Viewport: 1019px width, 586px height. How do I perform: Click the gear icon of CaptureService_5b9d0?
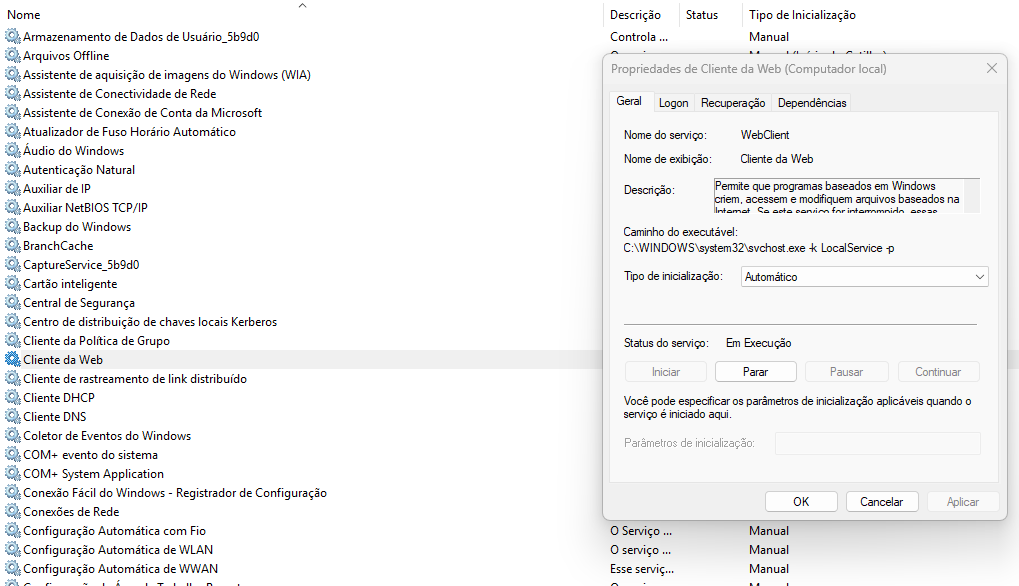pos(12,265)
